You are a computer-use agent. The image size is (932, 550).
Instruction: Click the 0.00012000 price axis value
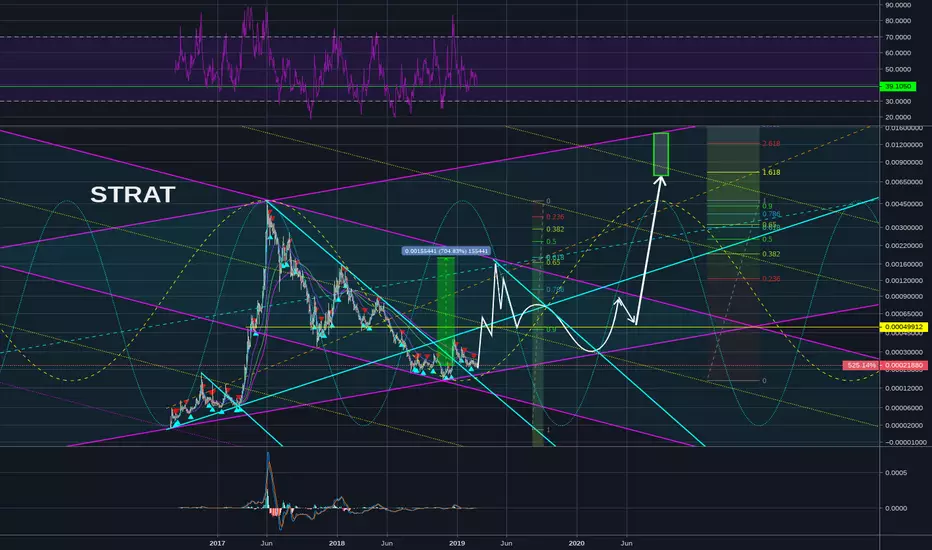tap(903, 388)
